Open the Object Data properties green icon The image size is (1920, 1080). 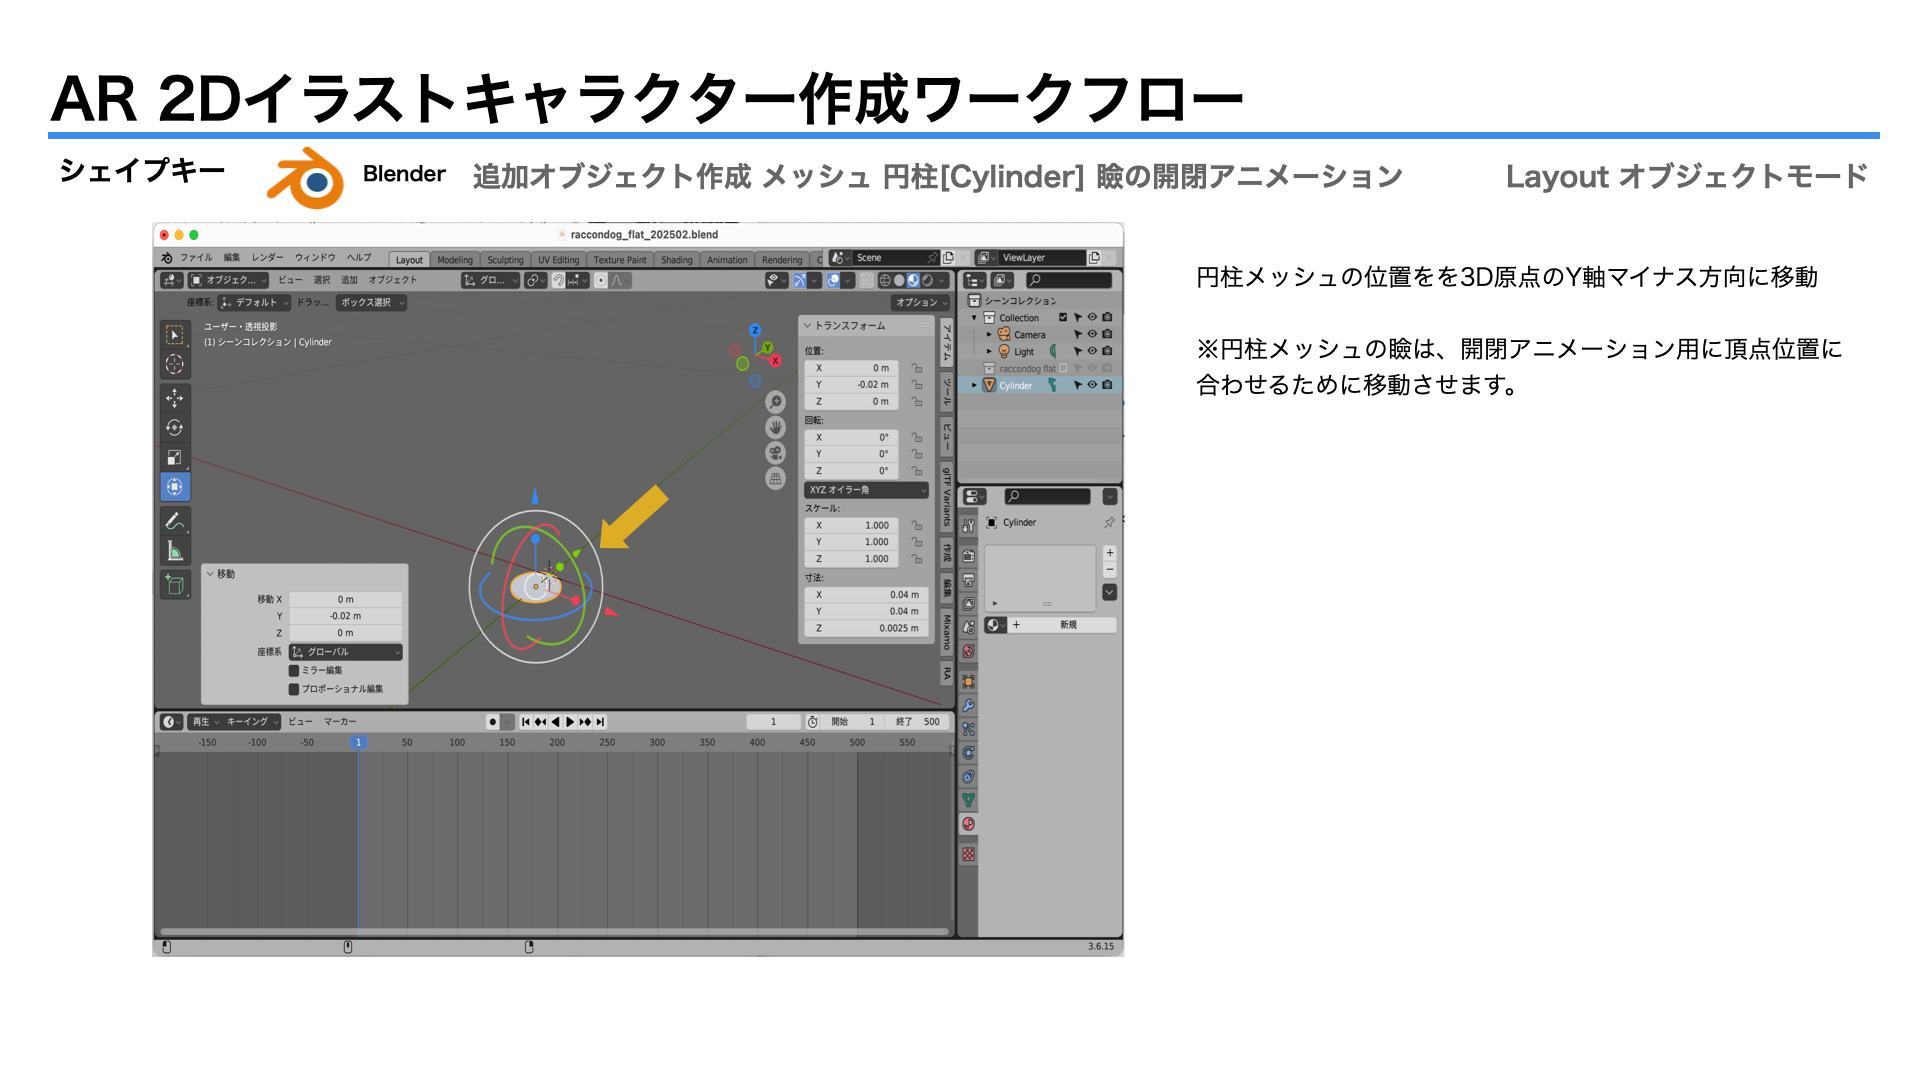point(968,800)
